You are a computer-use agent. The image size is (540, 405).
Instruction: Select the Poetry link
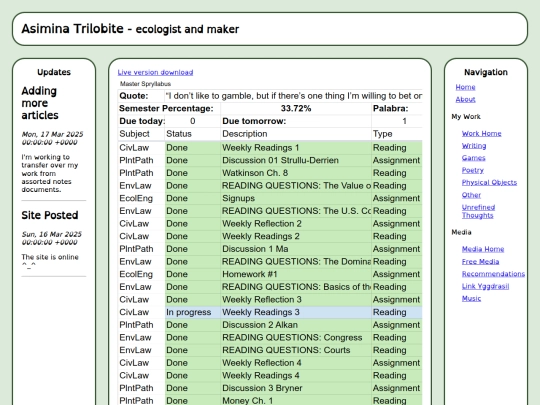[x=472, y=170]
